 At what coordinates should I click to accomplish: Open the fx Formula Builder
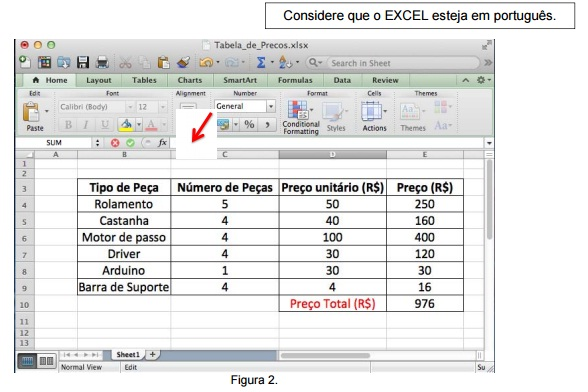click(x=162, y=143)
